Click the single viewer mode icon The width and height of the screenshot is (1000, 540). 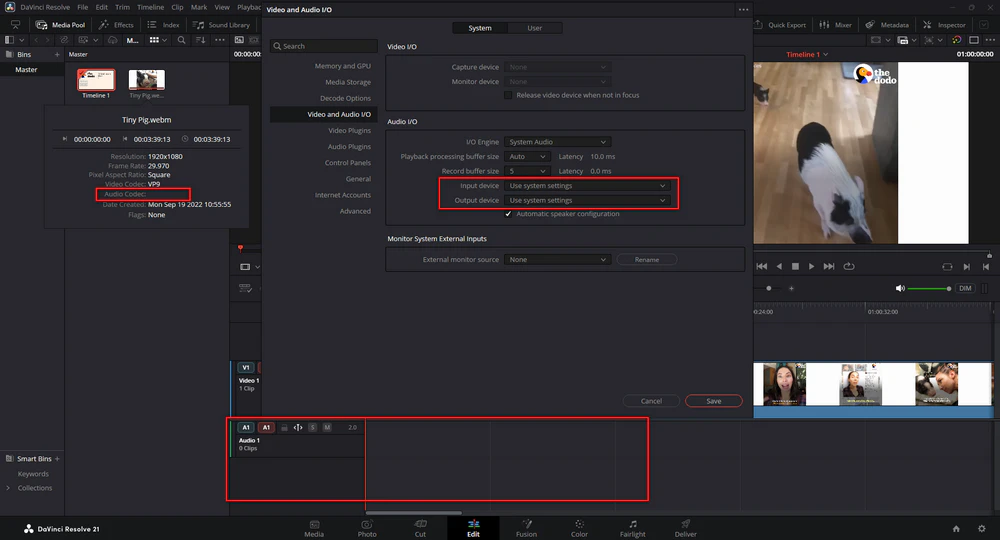[974, 40]
